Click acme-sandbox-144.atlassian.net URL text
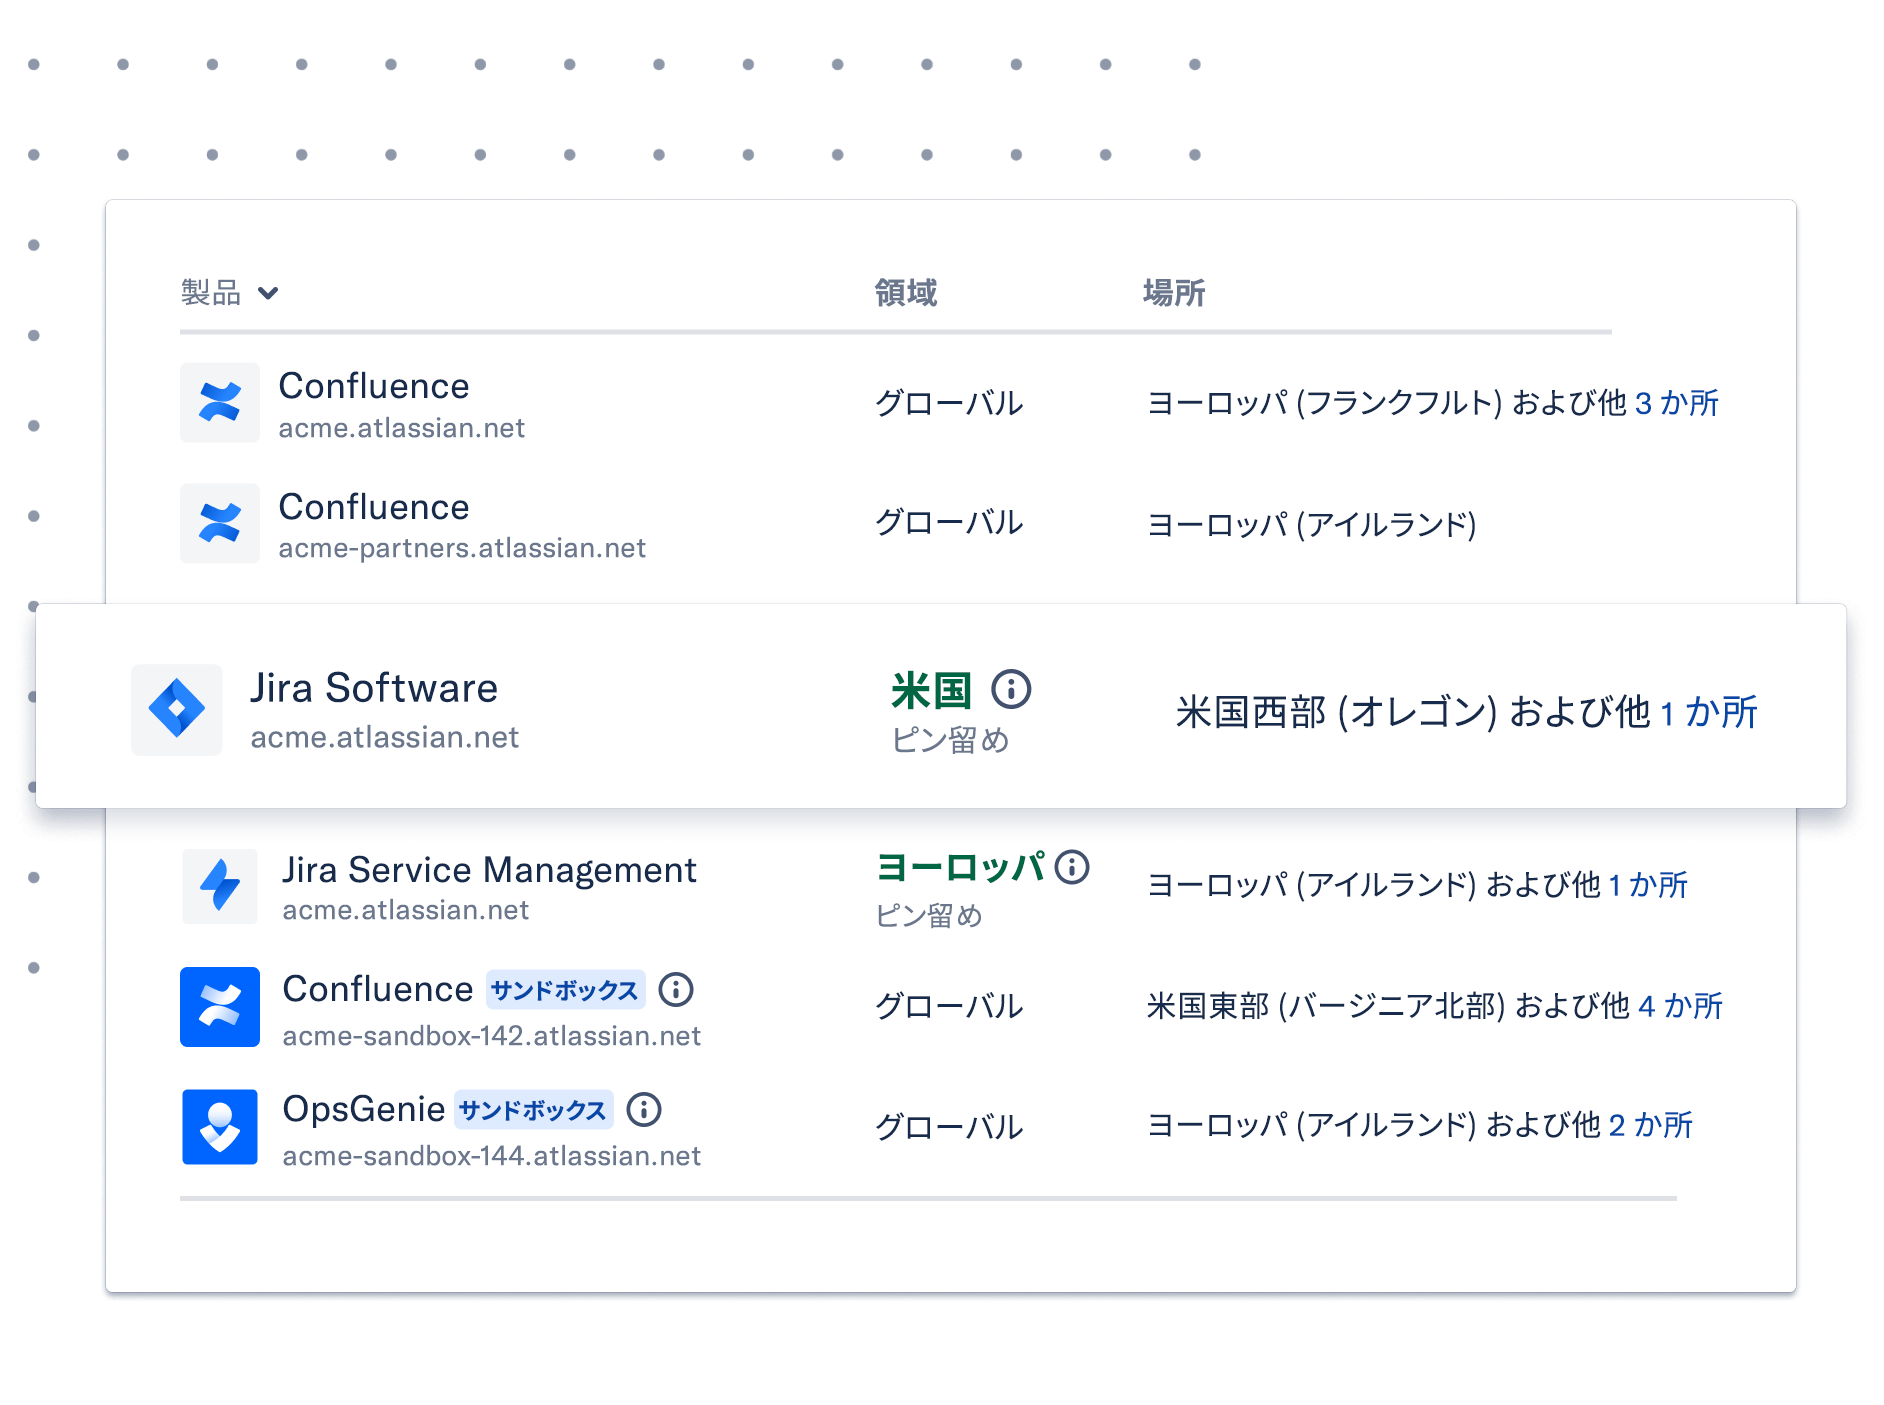 [492, 1156]
